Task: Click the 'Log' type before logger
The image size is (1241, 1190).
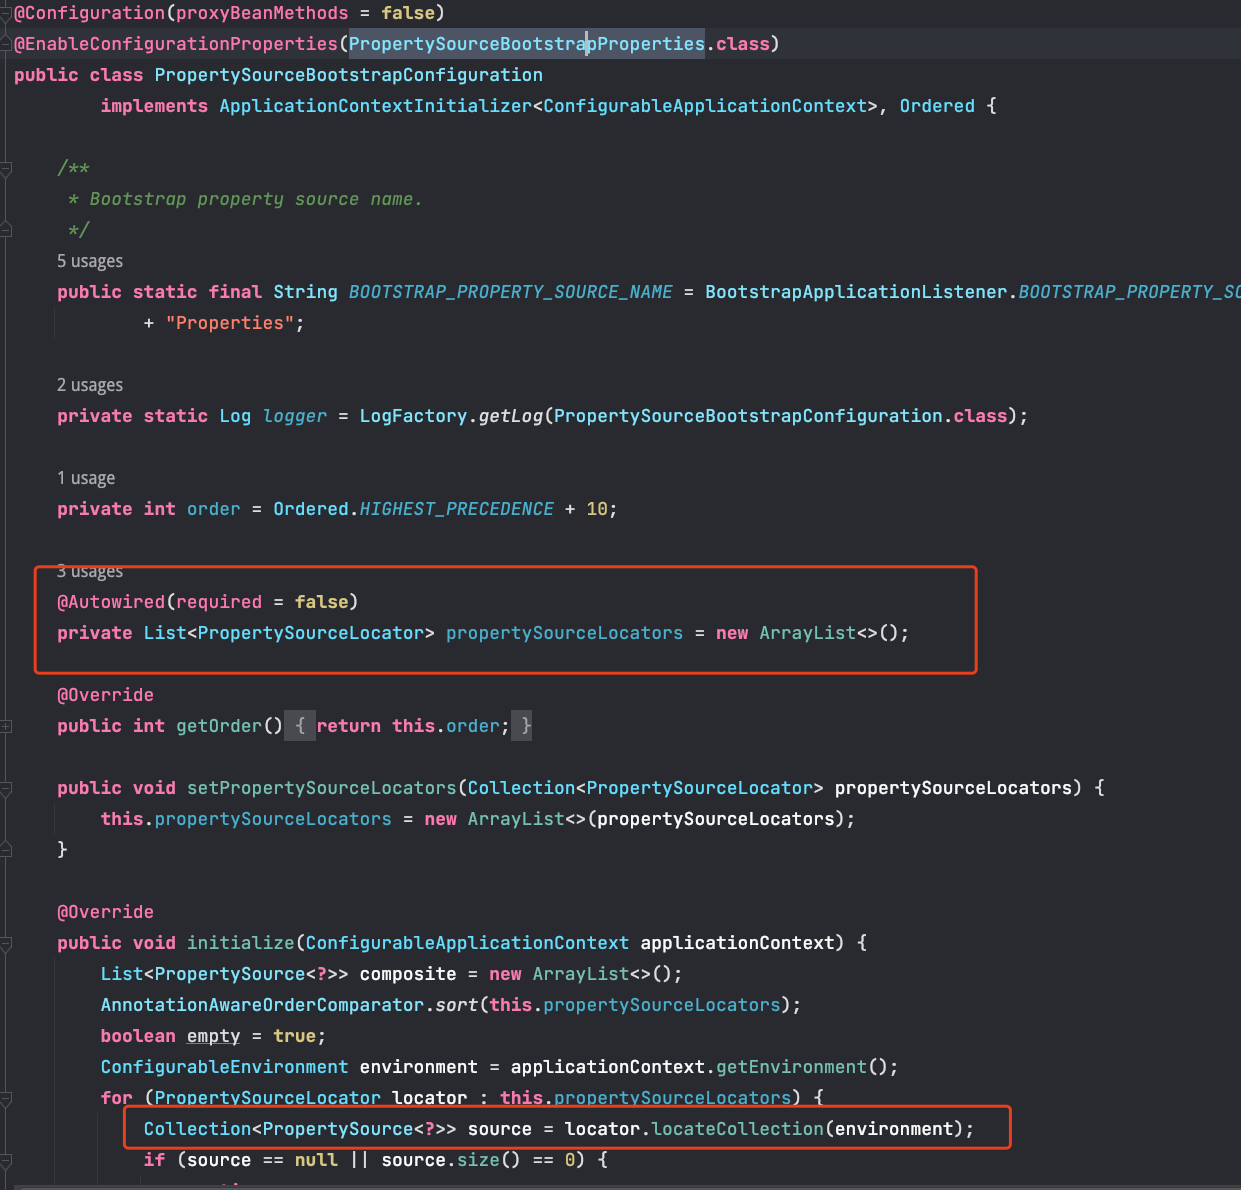Action: pyautogui.click(x=236, y=416)
